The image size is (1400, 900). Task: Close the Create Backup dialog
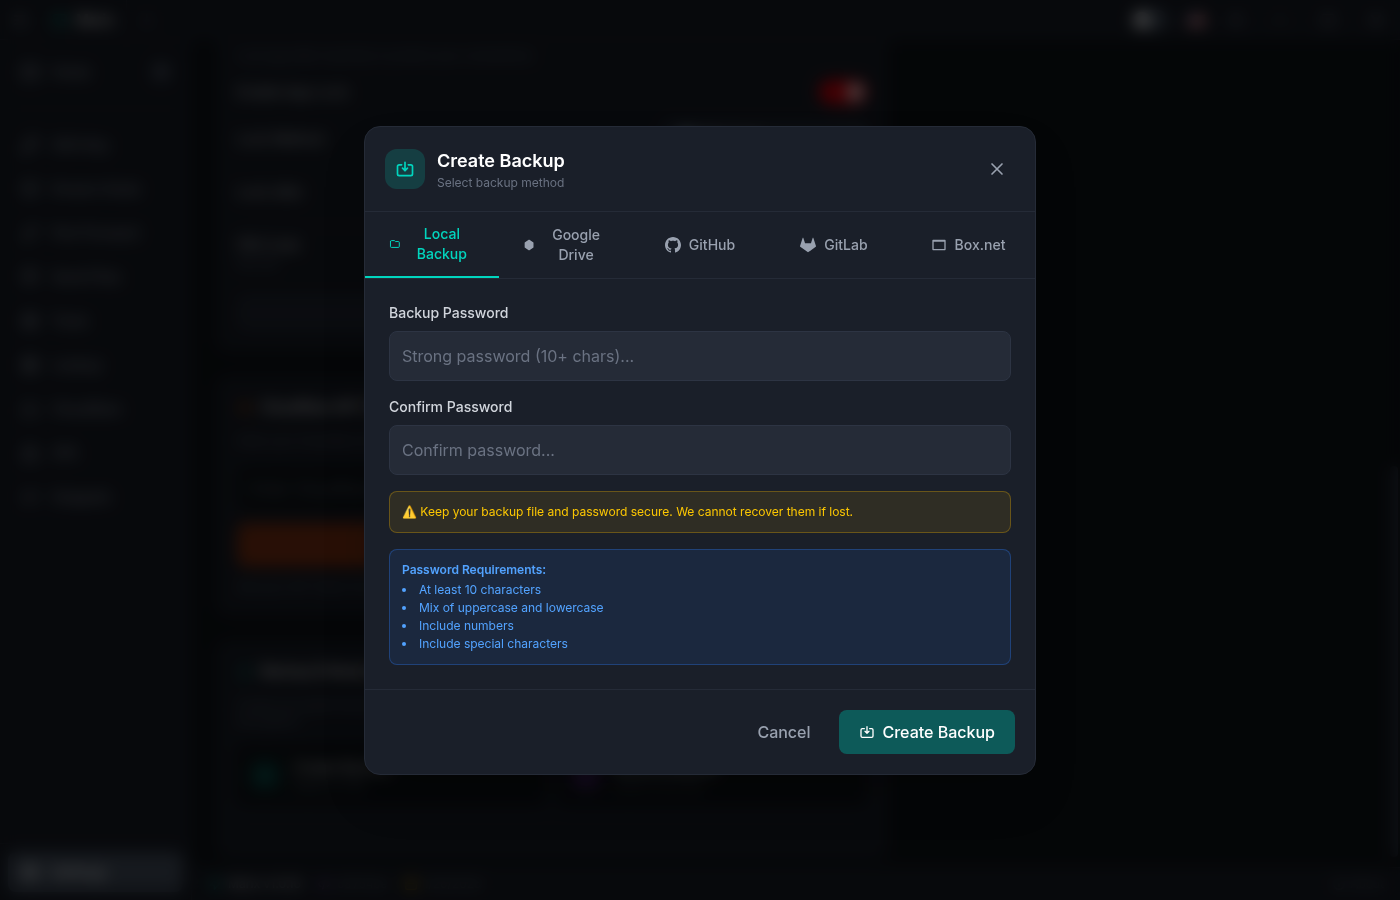tap(996, 169)
